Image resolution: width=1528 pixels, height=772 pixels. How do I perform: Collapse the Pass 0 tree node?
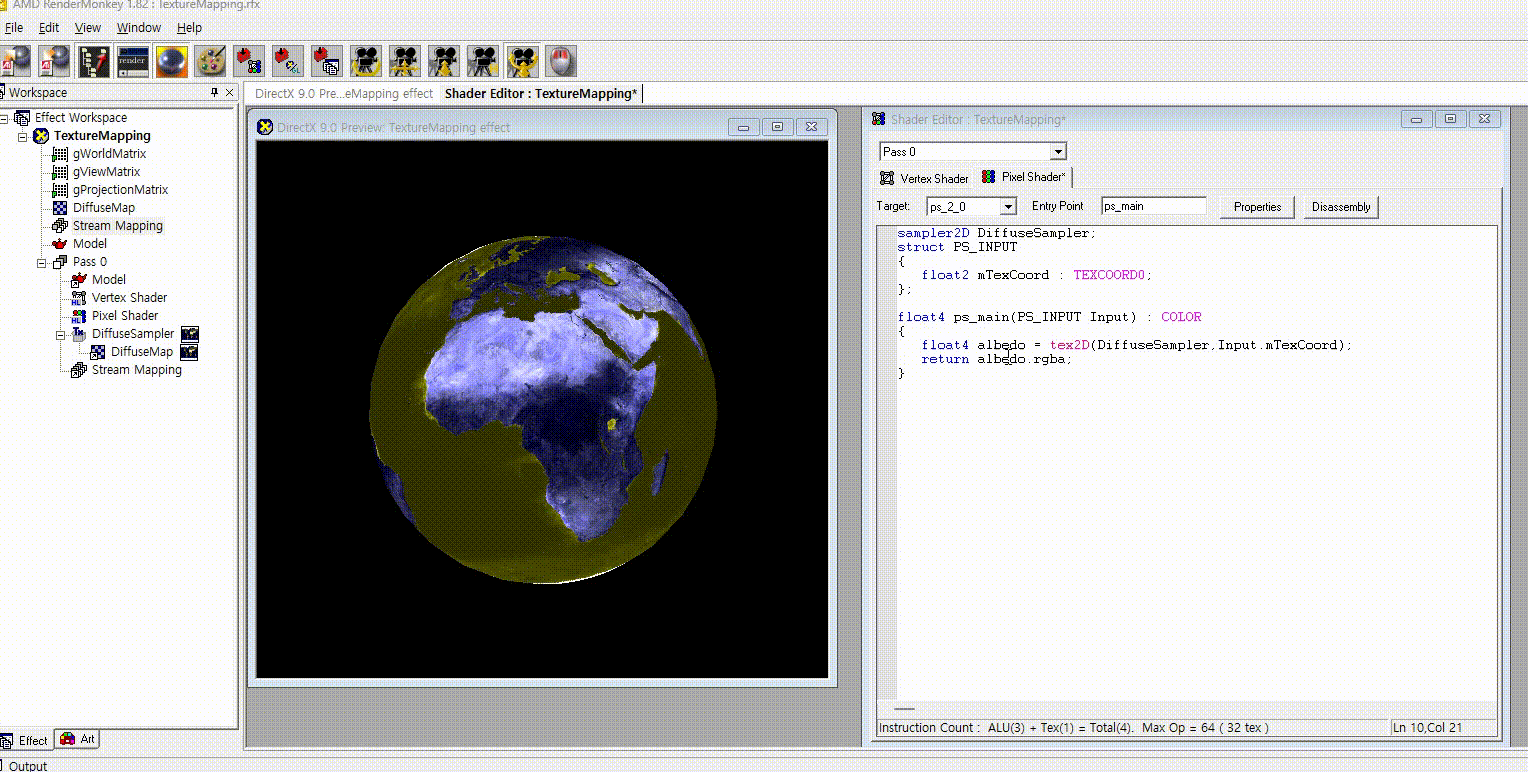tap(42, 262)
